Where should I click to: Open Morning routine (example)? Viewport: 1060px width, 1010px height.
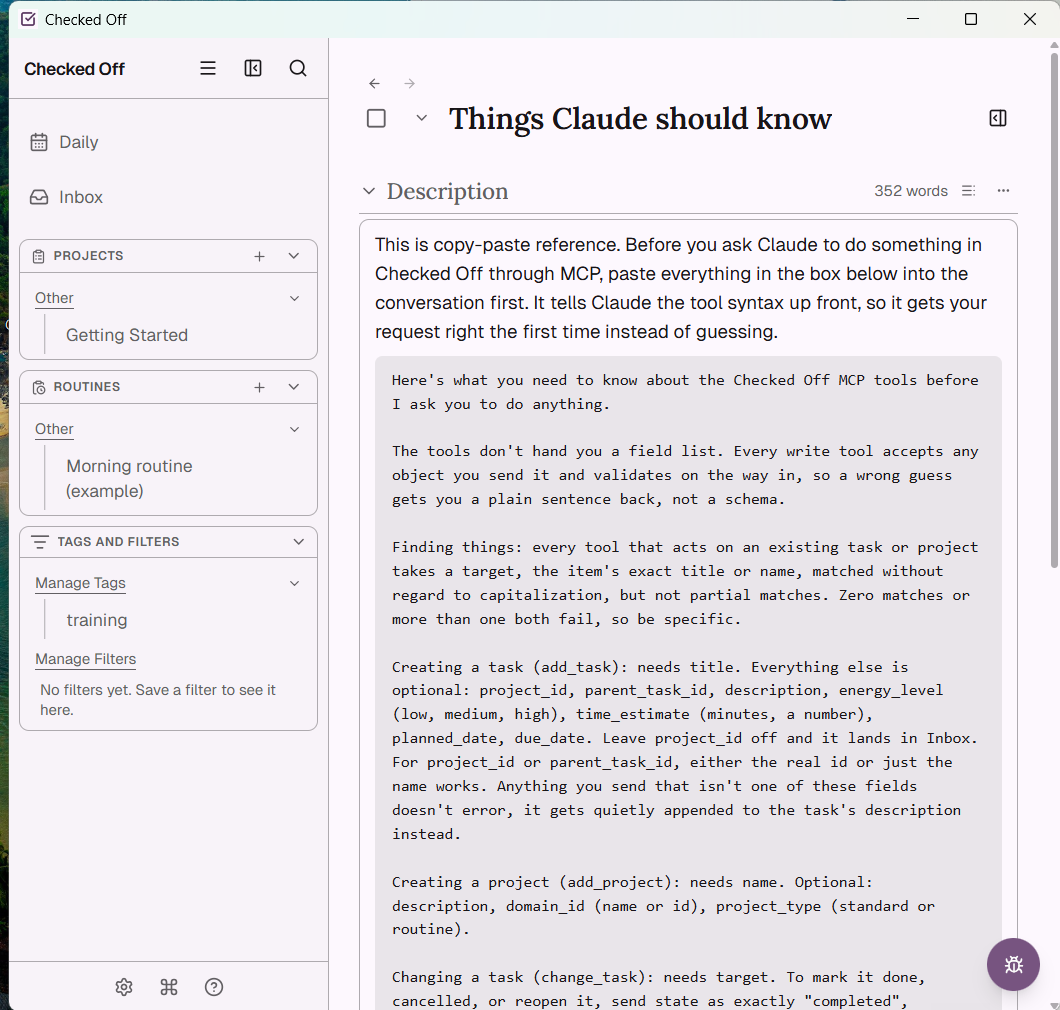click(x=129, y=478)
